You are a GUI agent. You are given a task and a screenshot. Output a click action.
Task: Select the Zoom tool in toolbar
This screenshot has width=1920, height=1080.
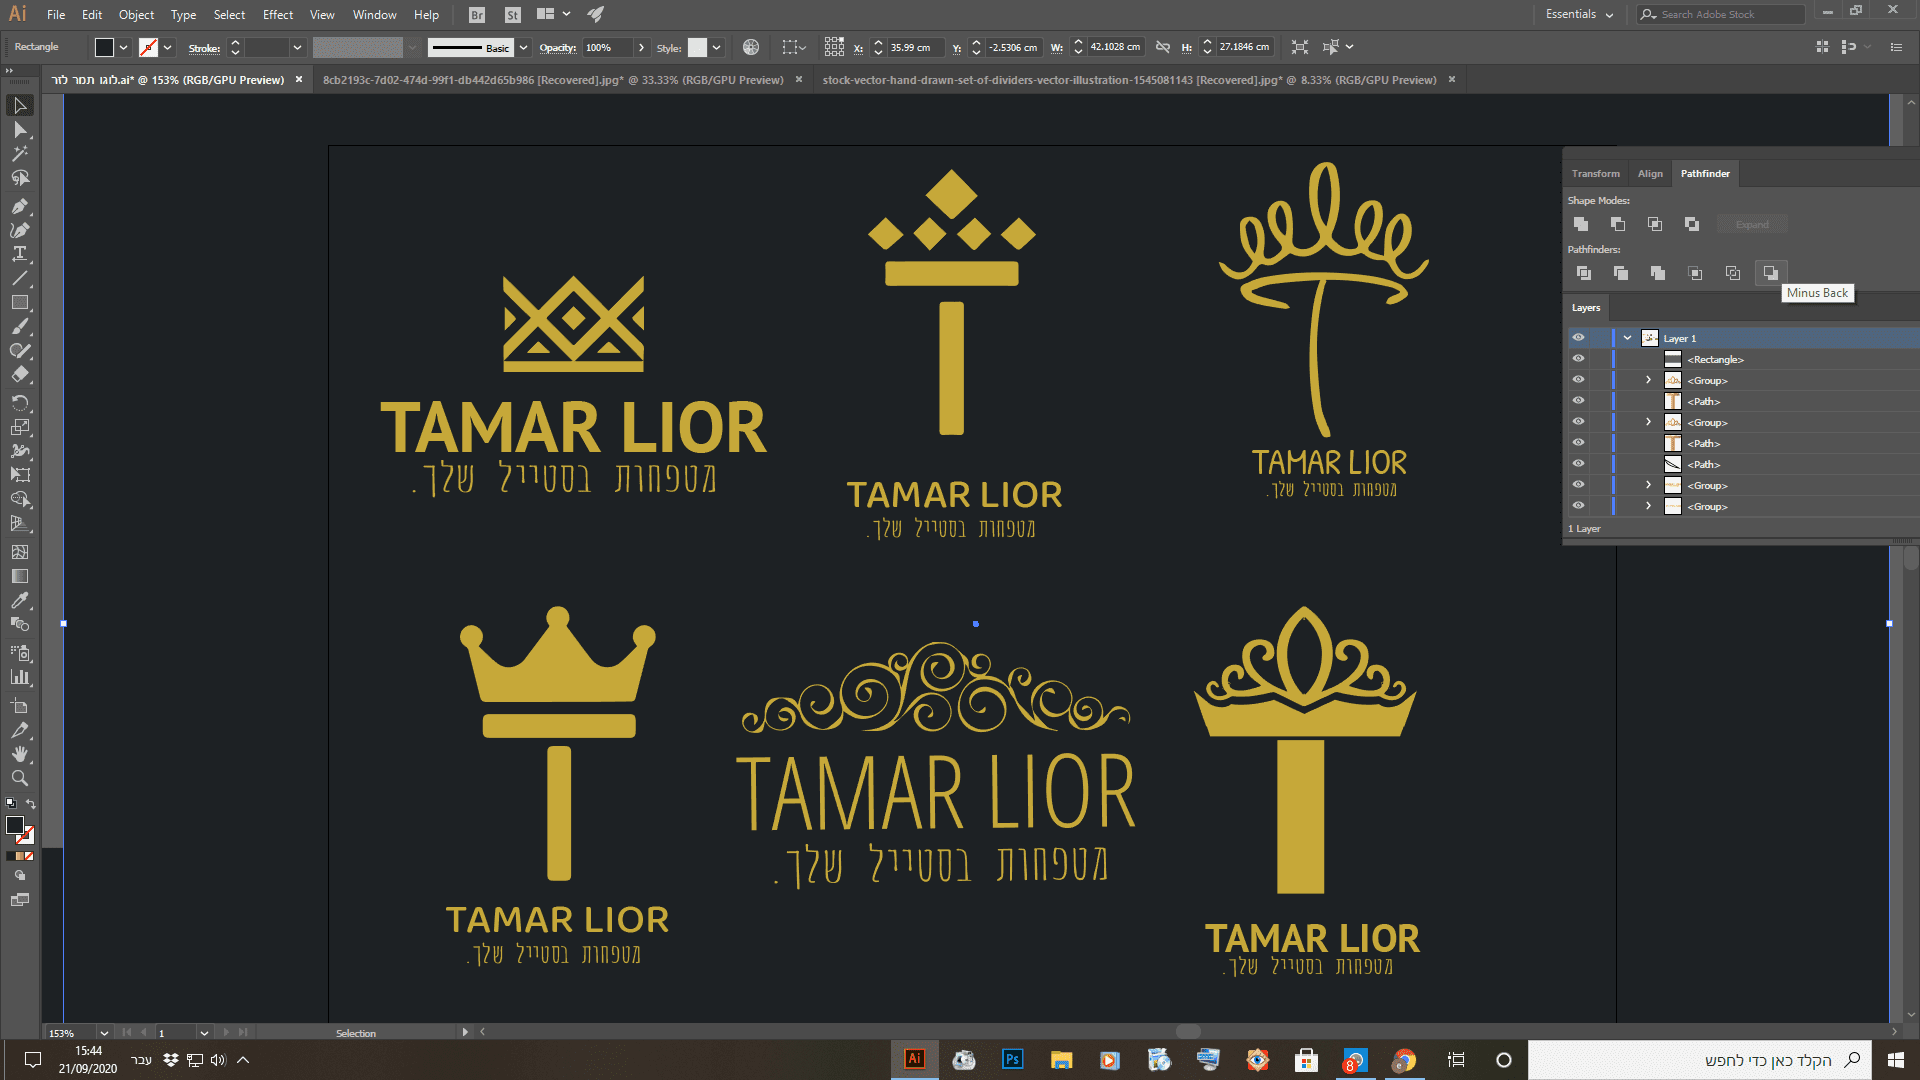tap(19, 778)
